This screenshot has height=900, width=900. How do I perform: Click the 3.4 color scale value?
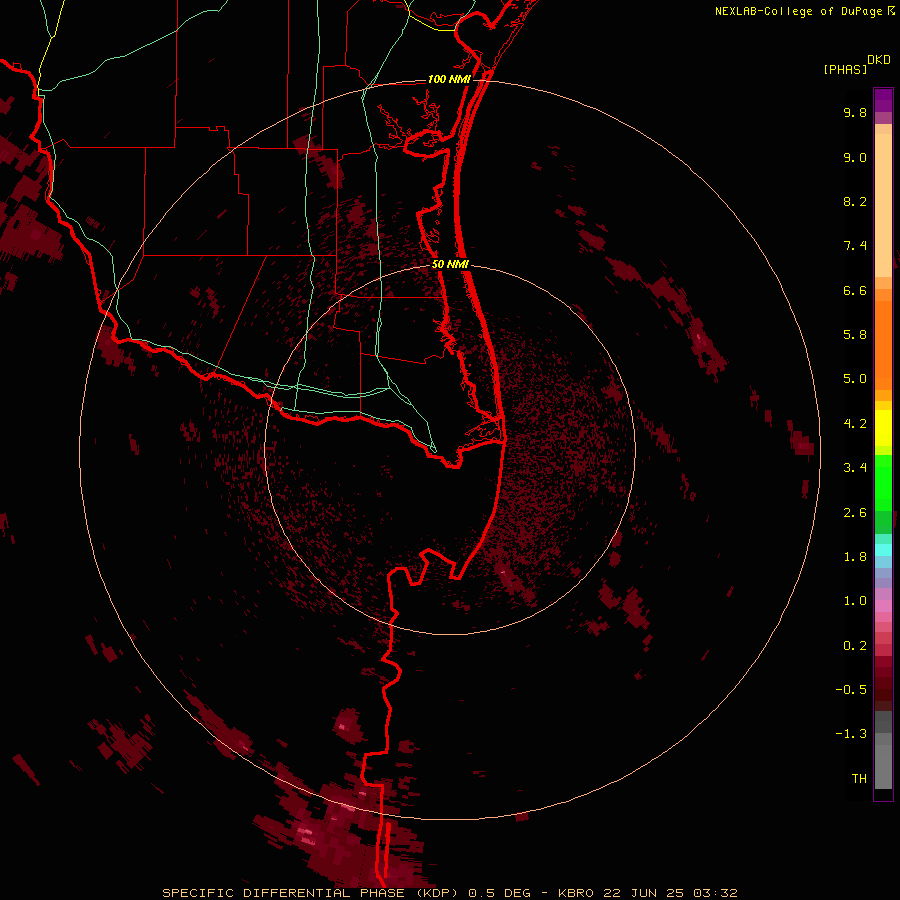[855, 468]
